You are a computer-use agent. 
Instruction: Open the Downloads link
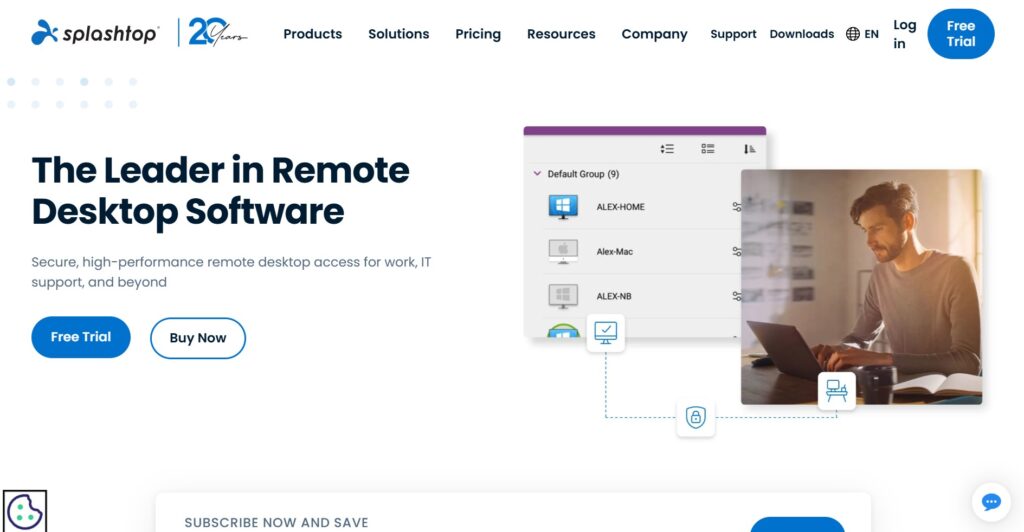click(801, 34)
